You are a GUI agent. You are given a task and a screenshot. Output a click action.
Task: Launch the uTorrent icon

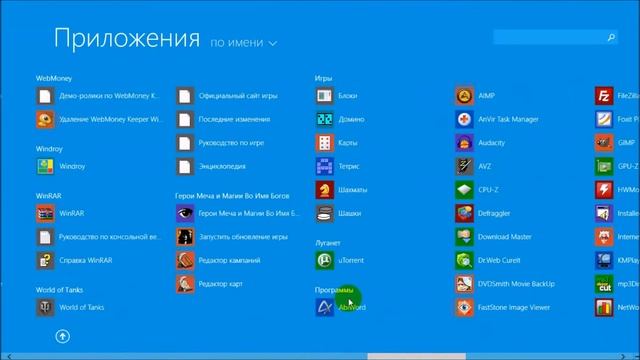coord(324,260)
